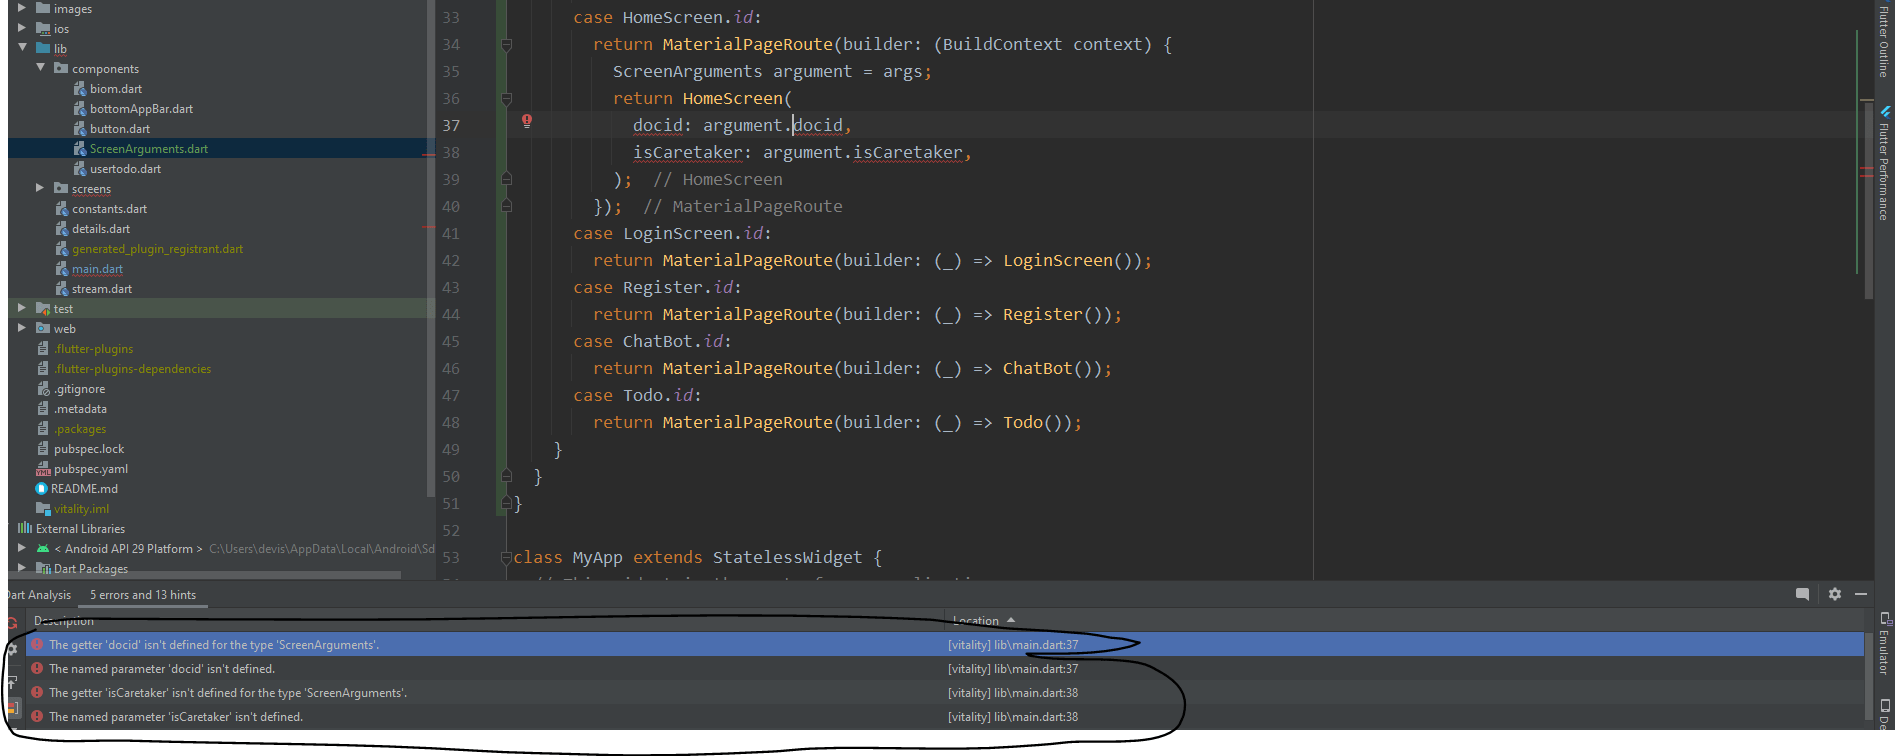Collapse the lib folder
Viewport: 1895px width, 756px height.
tap(22, 48)
